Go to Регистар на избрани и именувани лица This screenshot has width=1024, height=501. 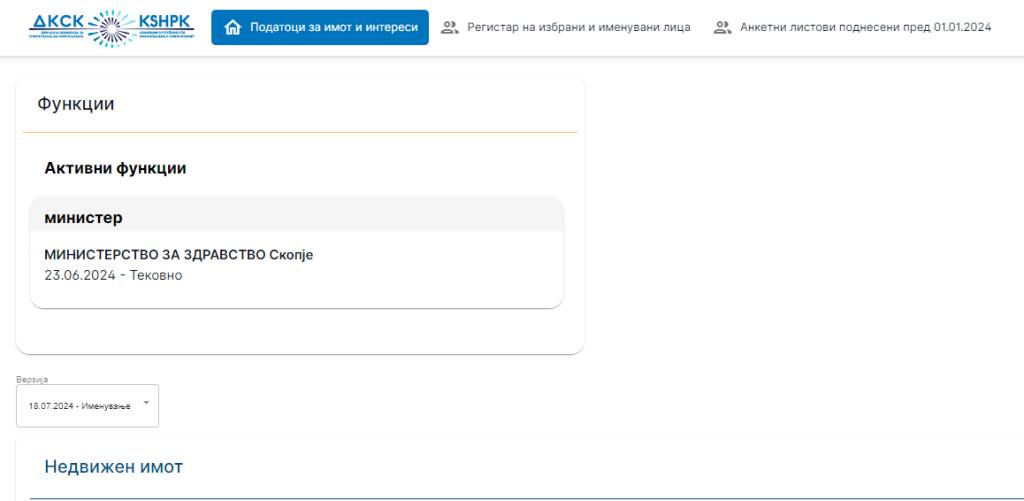coord(578,28)
